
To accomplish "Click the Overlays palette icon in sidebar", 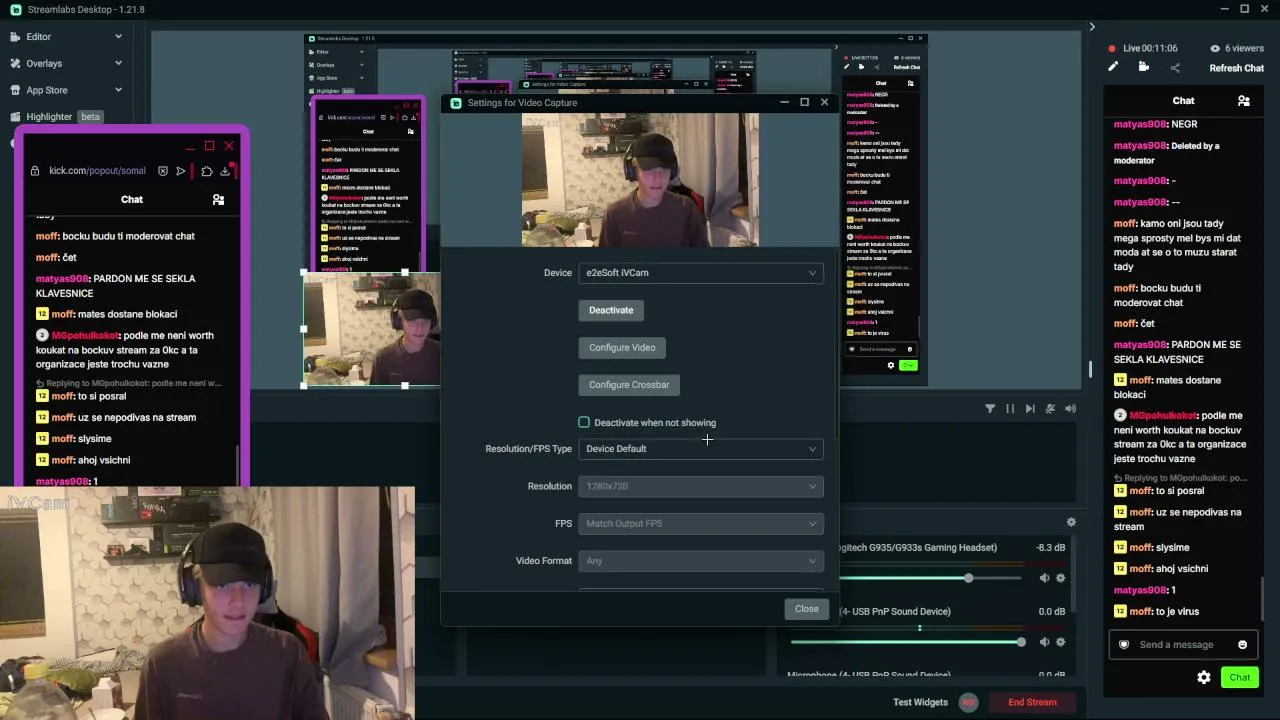I will (15, 63).
